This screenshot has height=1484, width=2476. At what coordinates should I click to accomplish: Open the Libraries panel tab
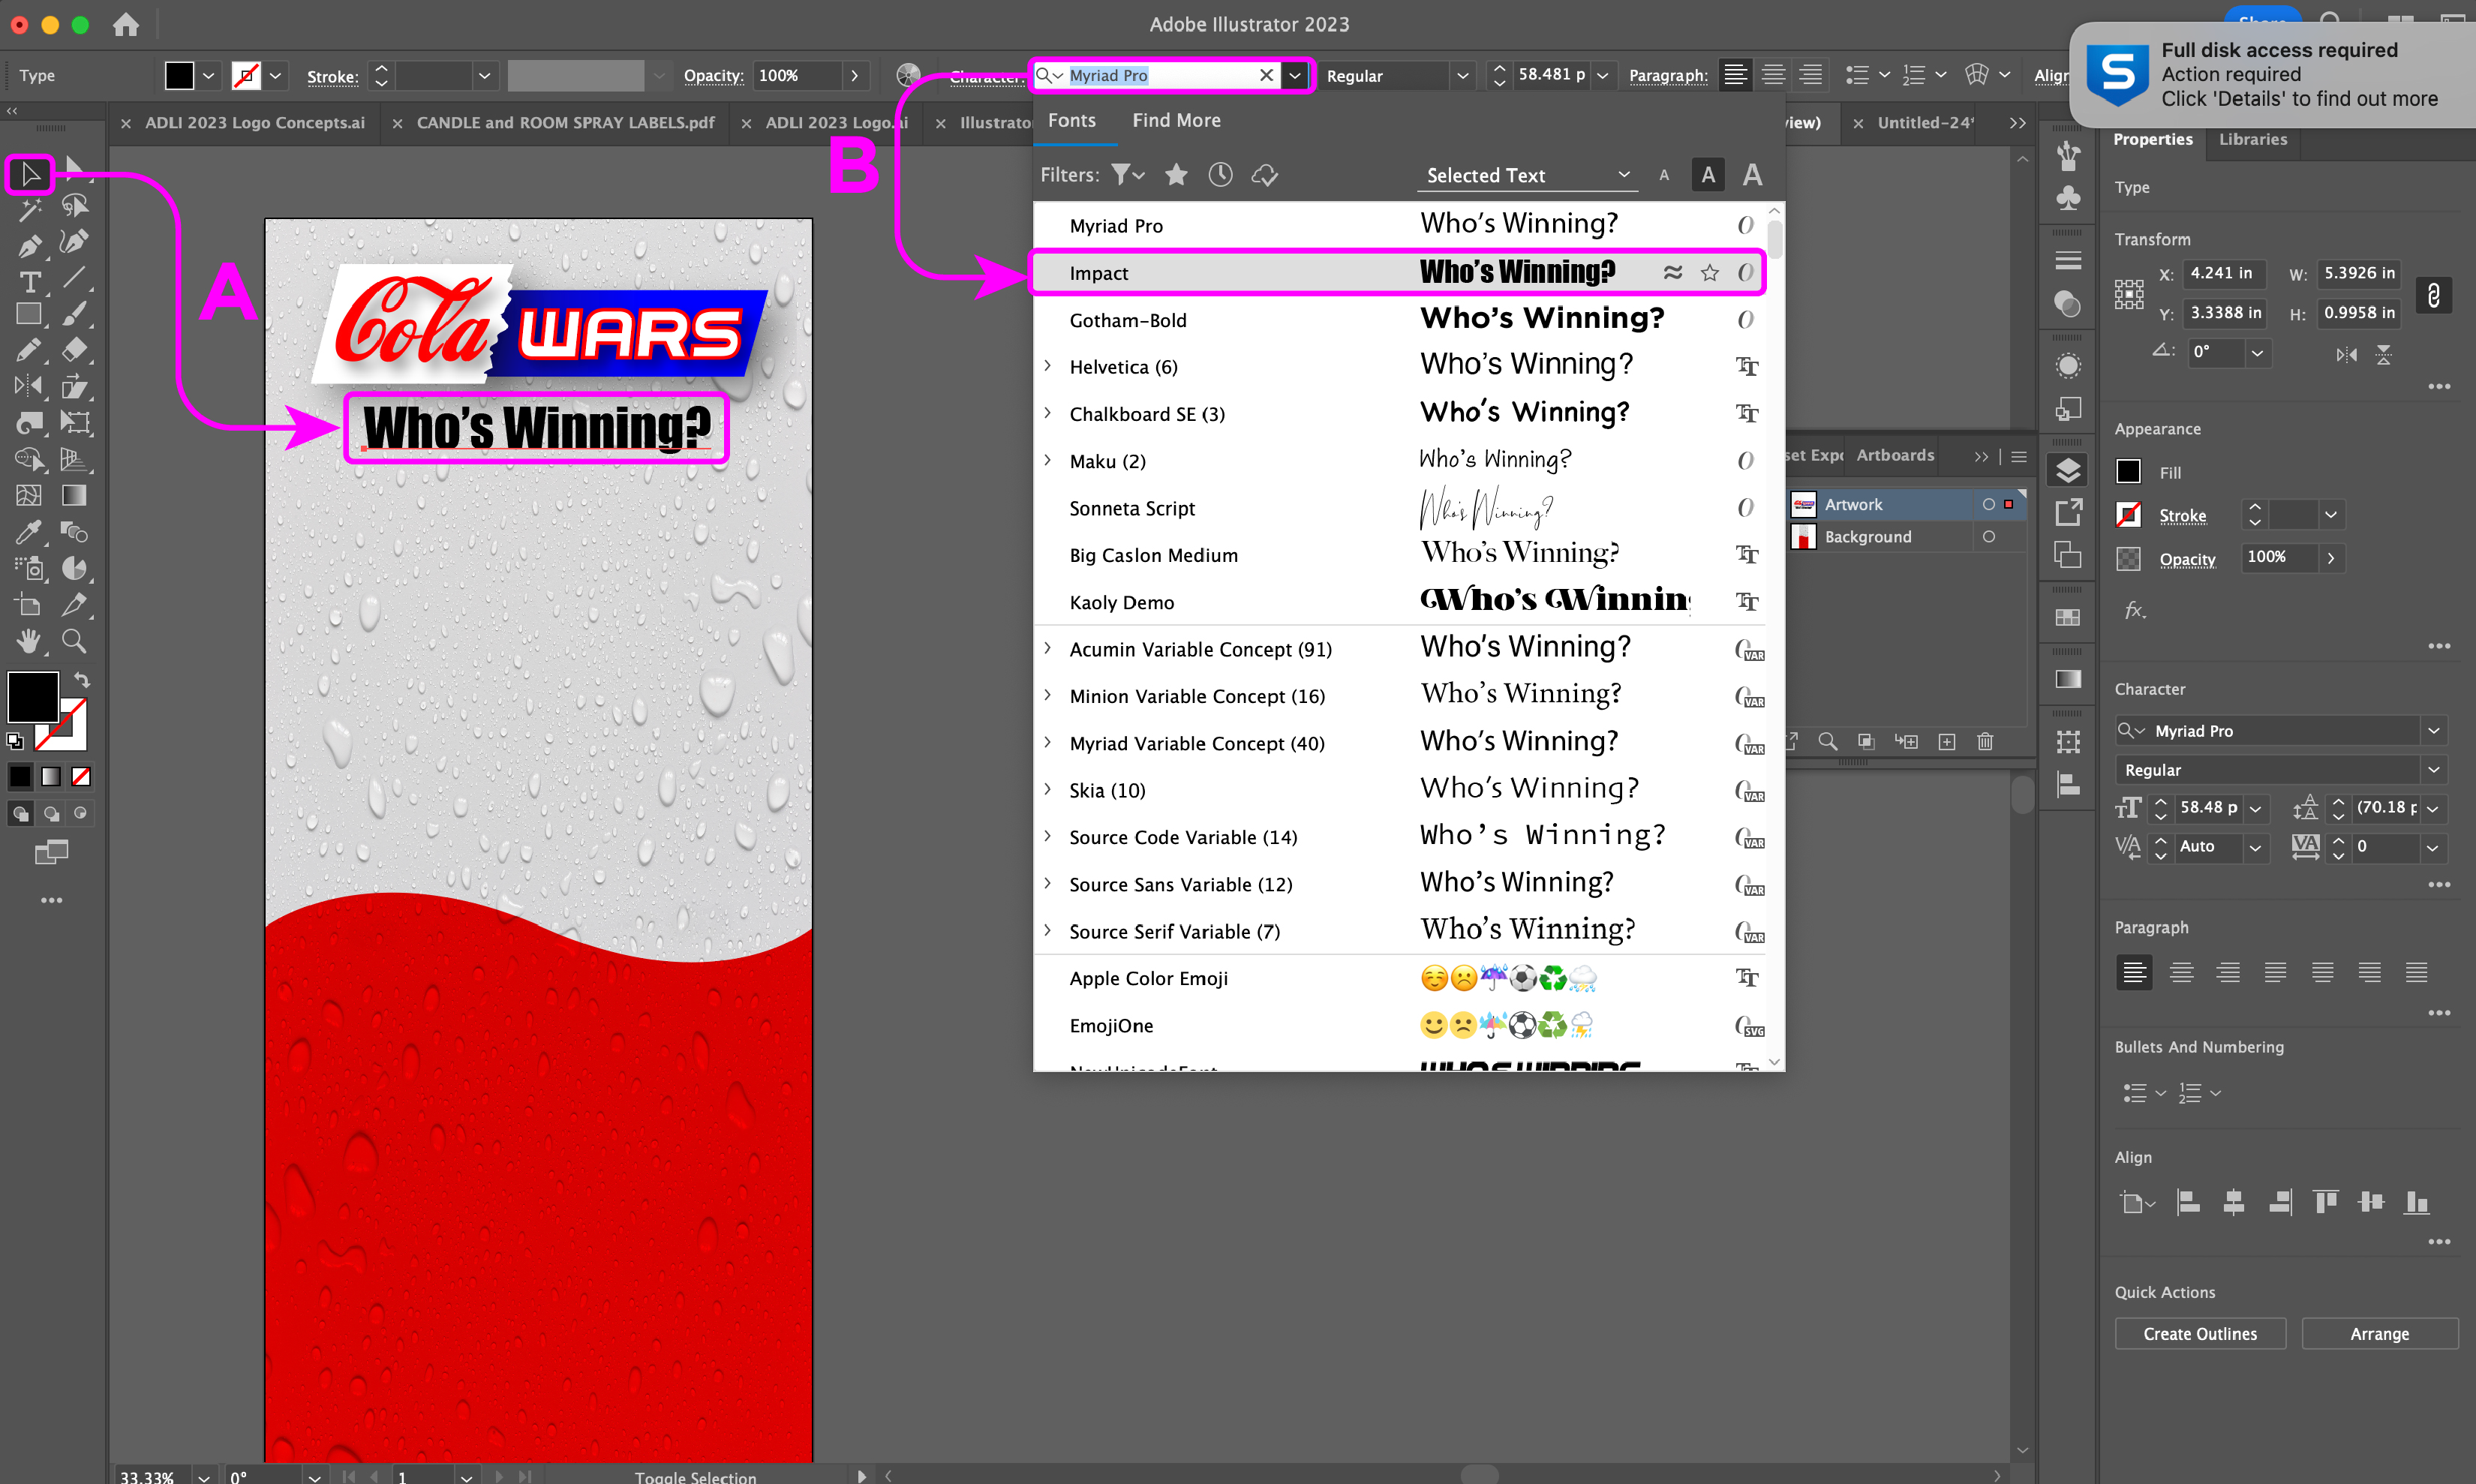click(2252, 139)
